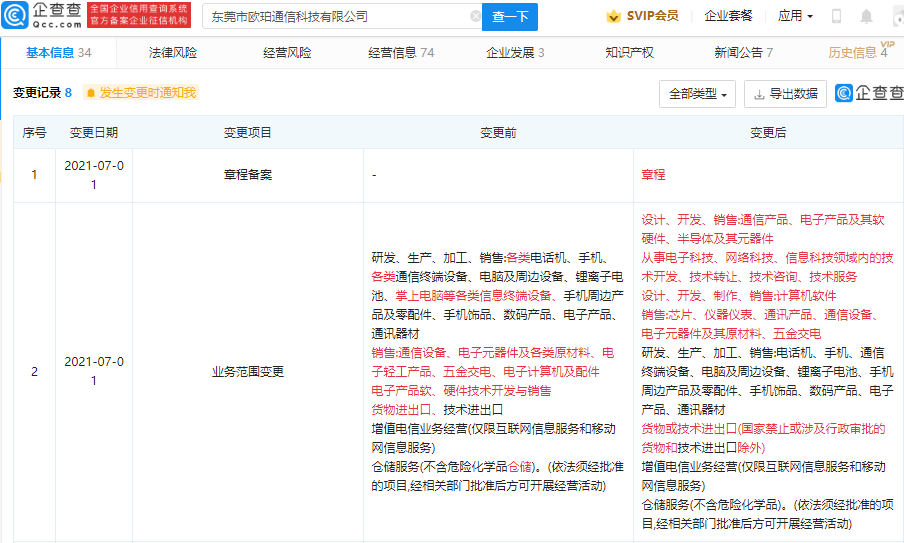The image size is (904, 543).
Task: Open the mobile phone icon in header
Action: 836,16
